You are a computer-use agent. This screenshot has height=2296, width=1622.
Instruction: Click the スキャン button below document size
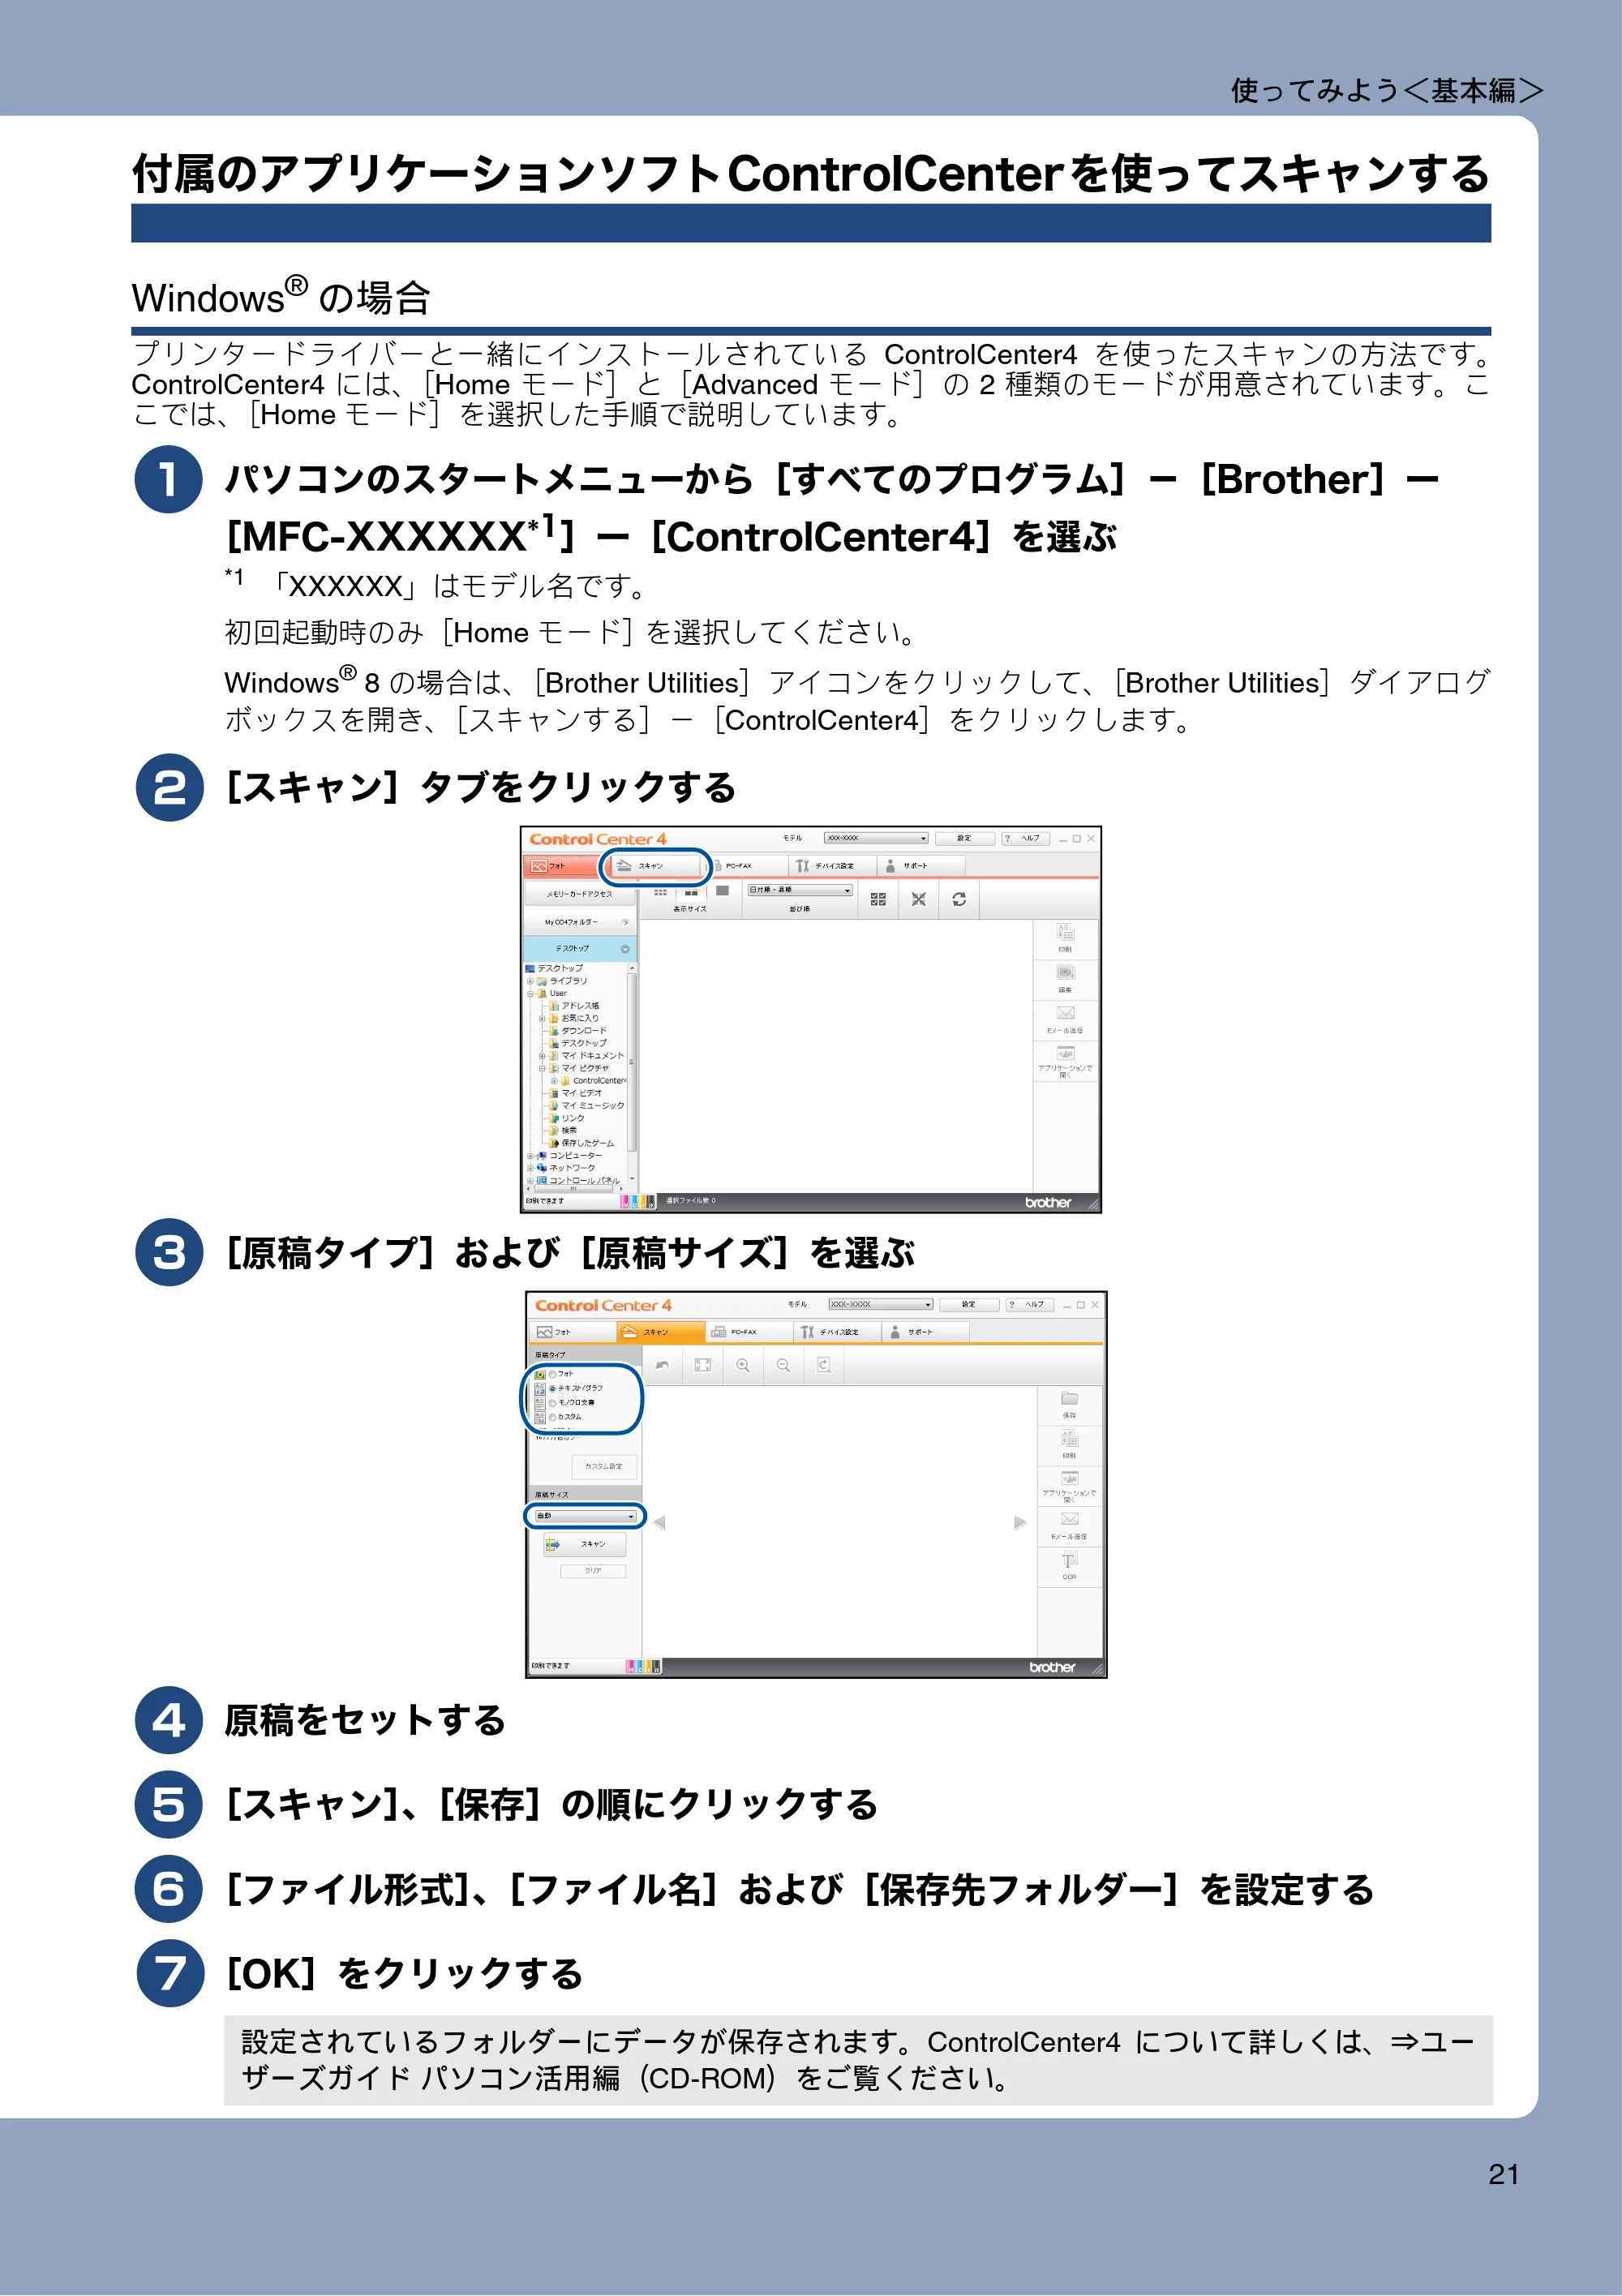[585, 1544]
